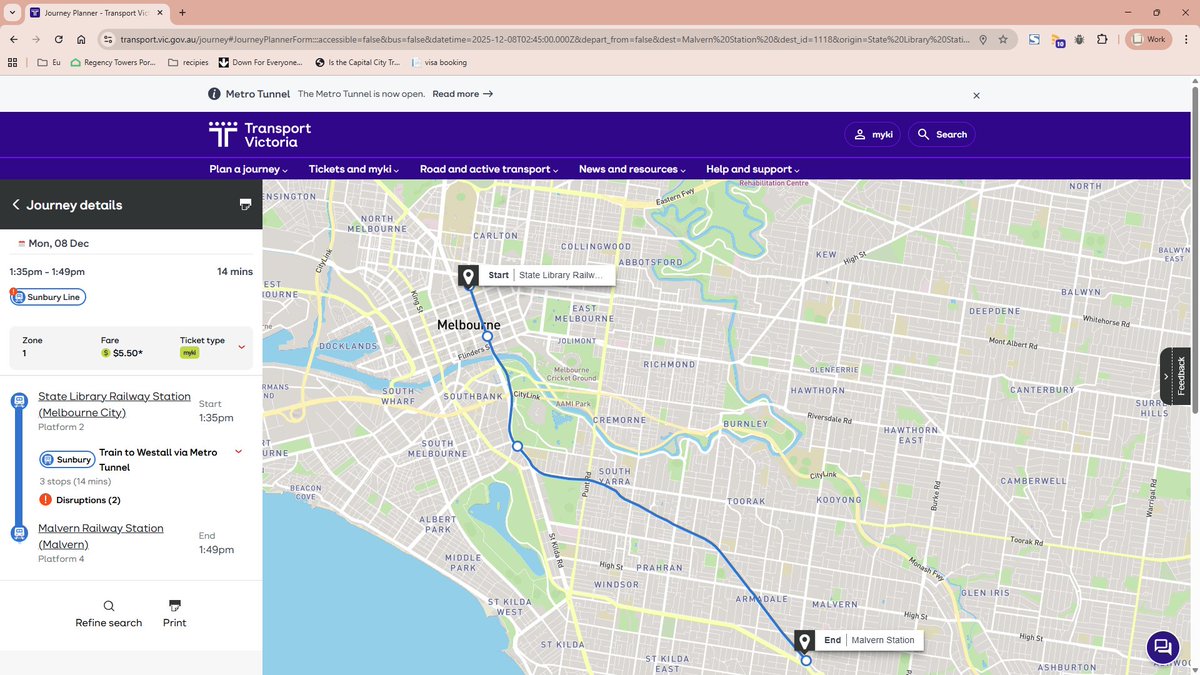Click the '$5.50*' fare amount
Image resolution: width=1200 pixels, height=675 pixels.
pos(128,353)
